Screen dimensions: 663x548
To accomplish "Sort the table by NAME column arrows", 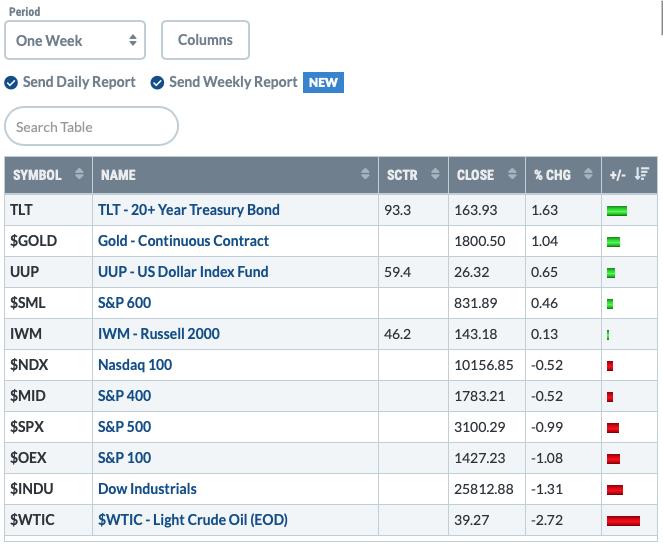I will click(x=365, y=174).
